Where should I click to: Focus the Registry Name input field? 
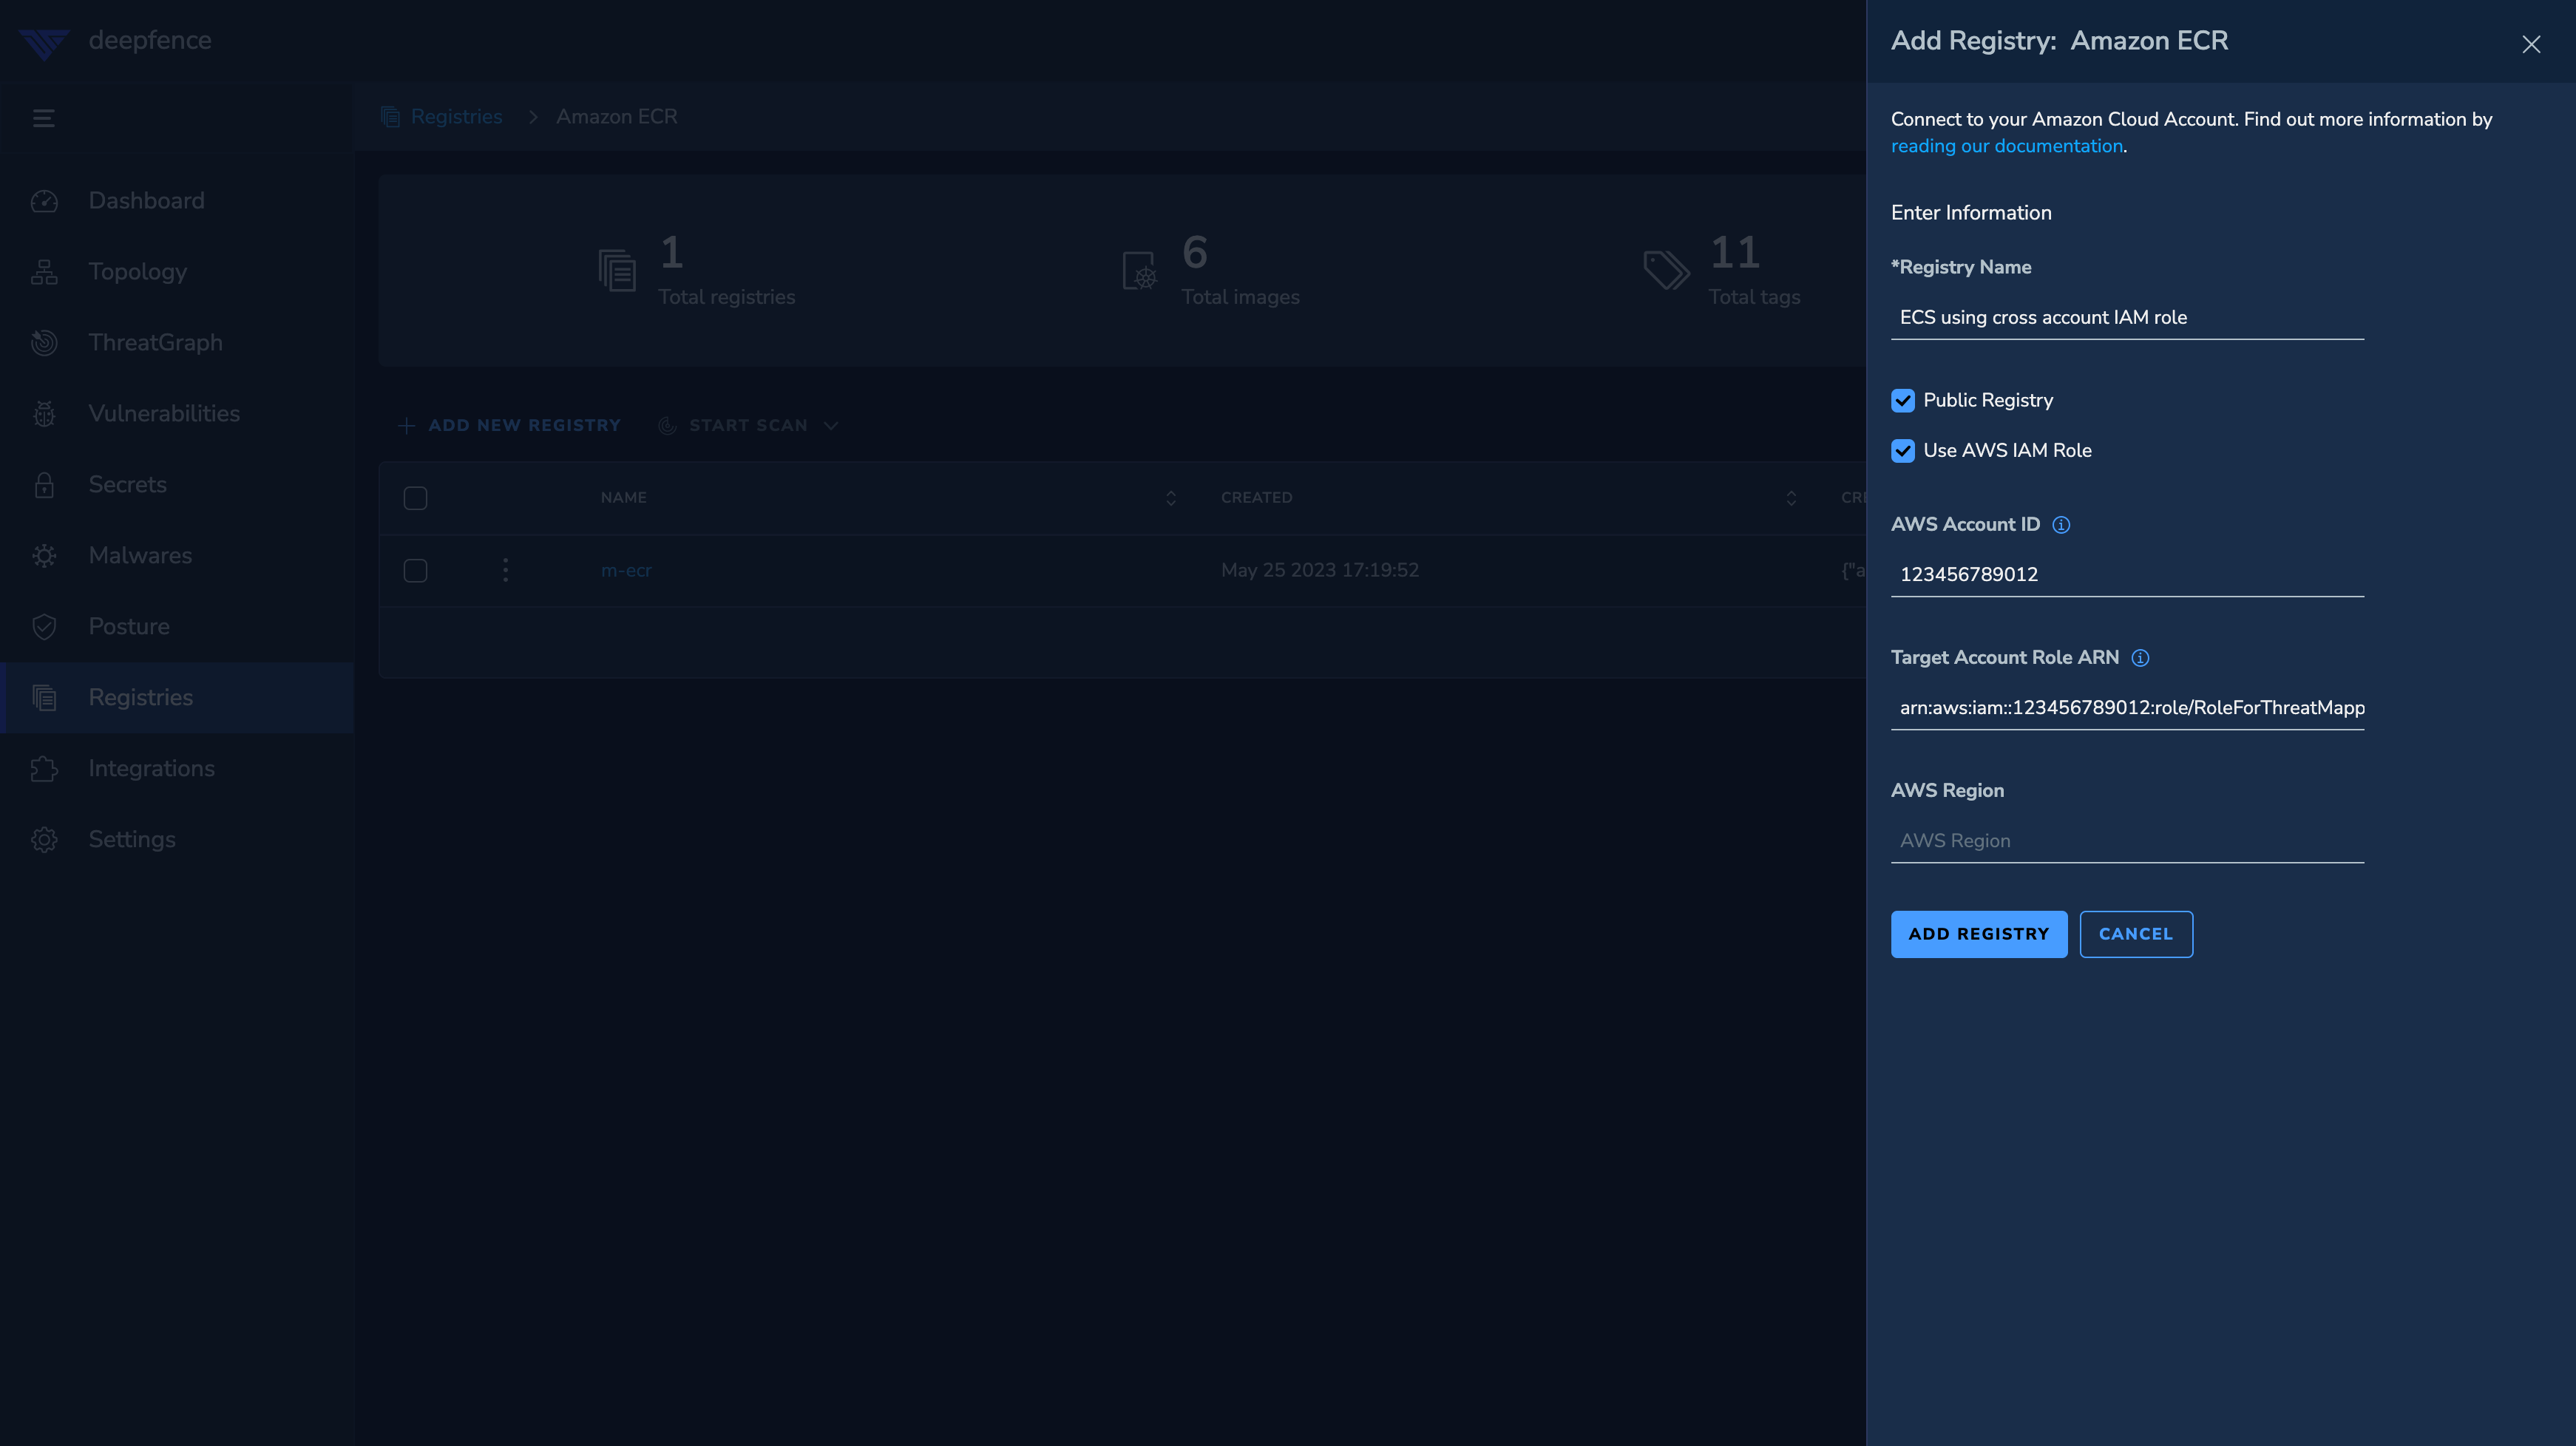[2127, 317]
